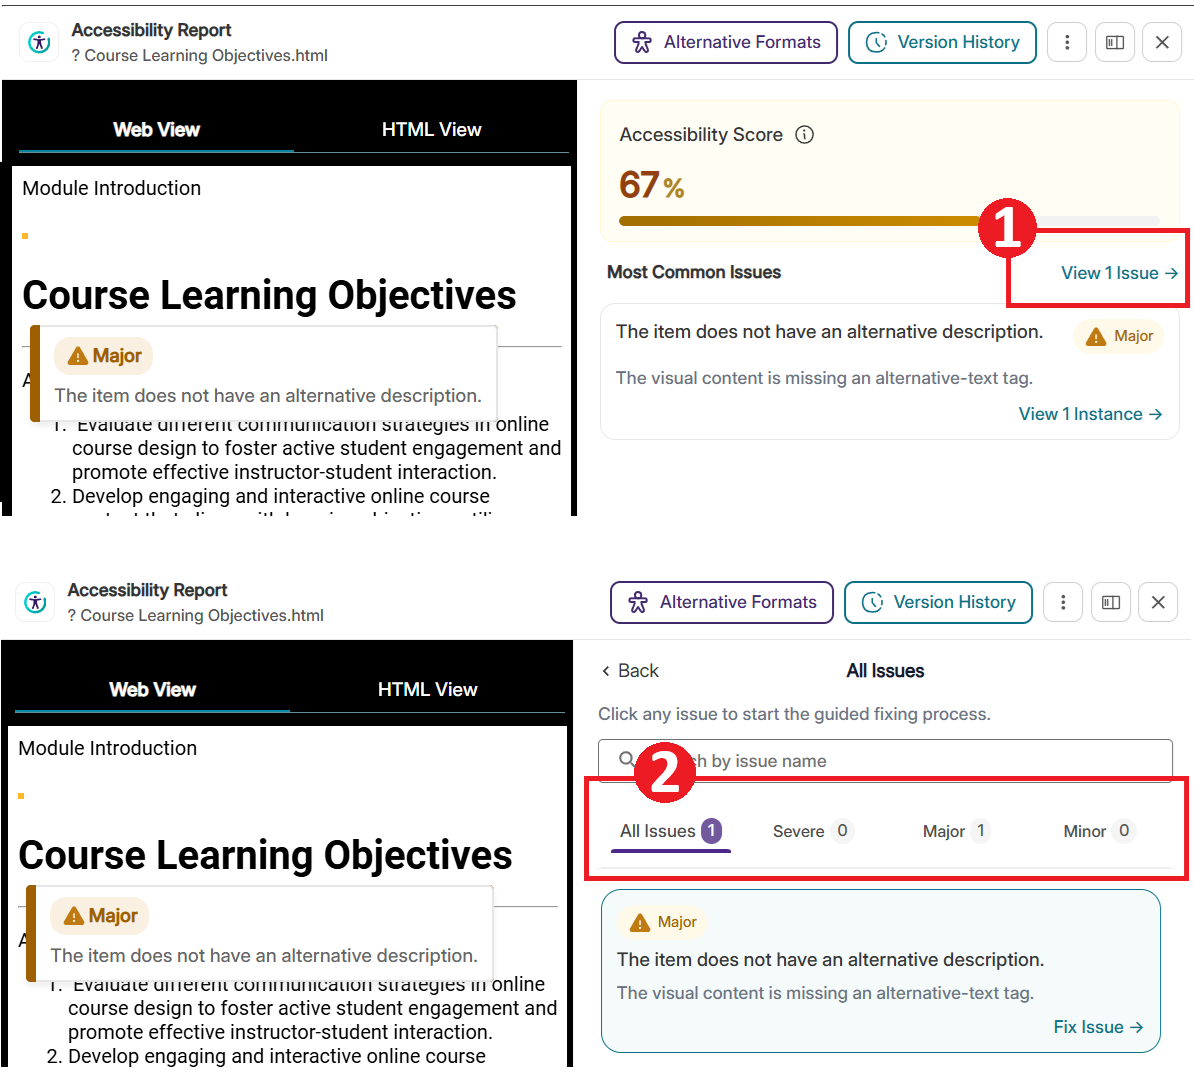Filter issues by the Minor tab
The height and width of the screenshot is (1077, 1194).
tap(1099, 831)
